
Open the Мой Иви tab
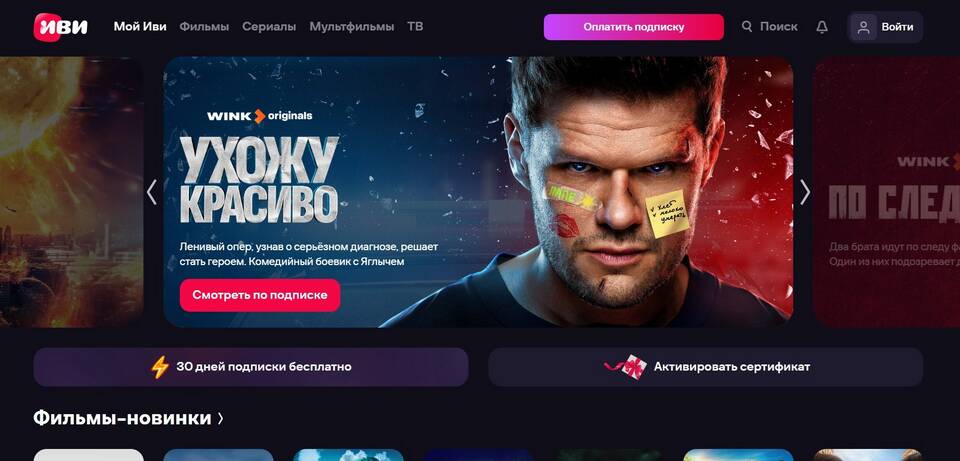(x=140, y=27)
